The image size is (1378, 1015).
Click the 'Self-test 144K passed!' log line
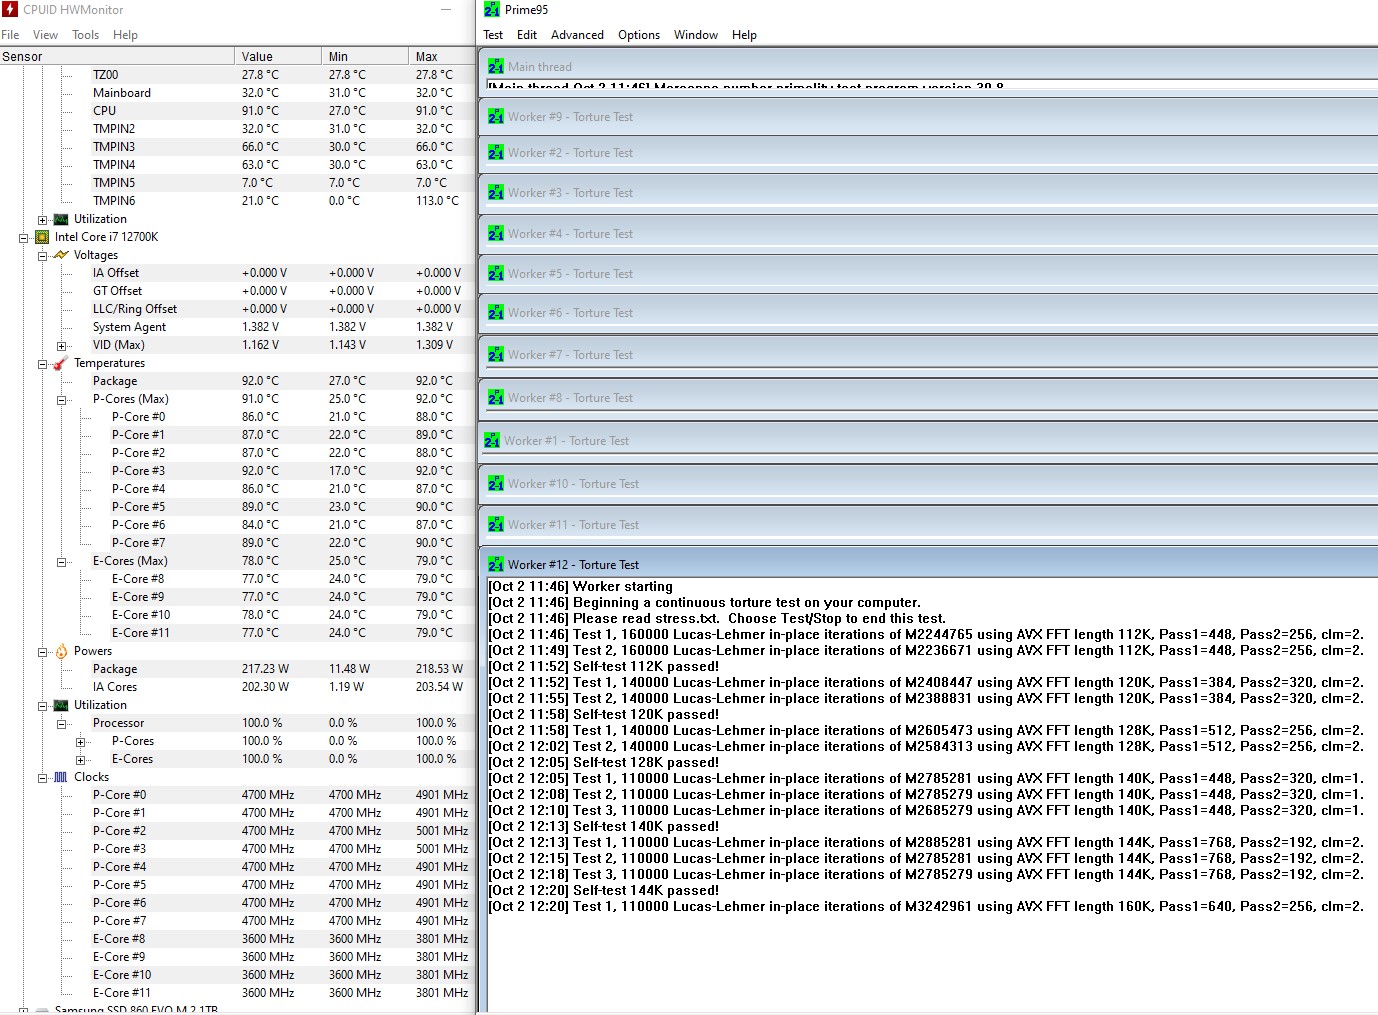point(604,890)
